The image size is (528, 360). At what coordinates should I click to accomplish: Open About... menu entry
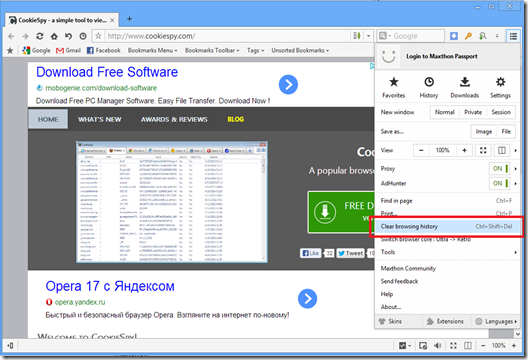(x=447, y=307)
